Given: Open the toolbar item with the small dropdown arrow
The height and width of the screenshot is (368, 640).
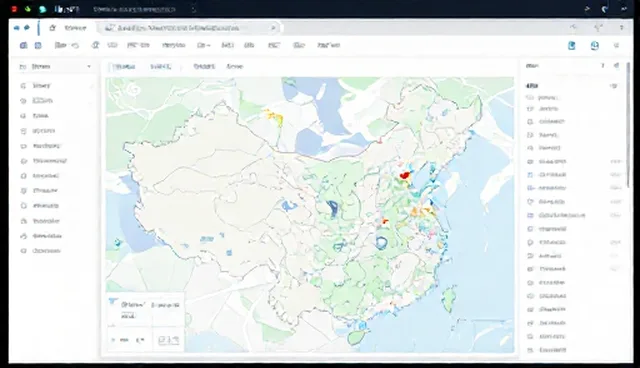Looking at the screenshot, I should point(203,45).
